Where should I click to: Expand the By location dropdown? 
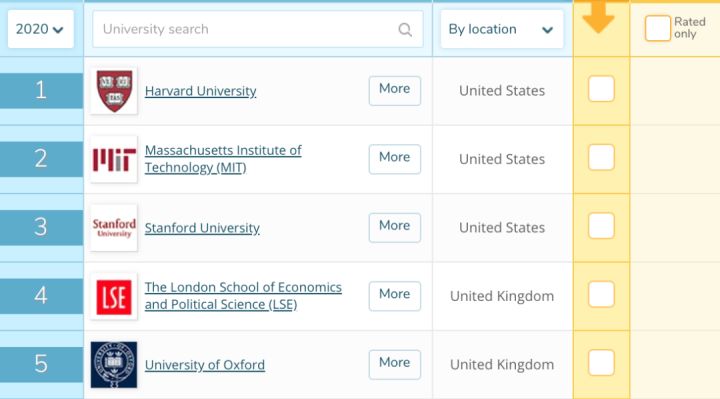point(502,29)
